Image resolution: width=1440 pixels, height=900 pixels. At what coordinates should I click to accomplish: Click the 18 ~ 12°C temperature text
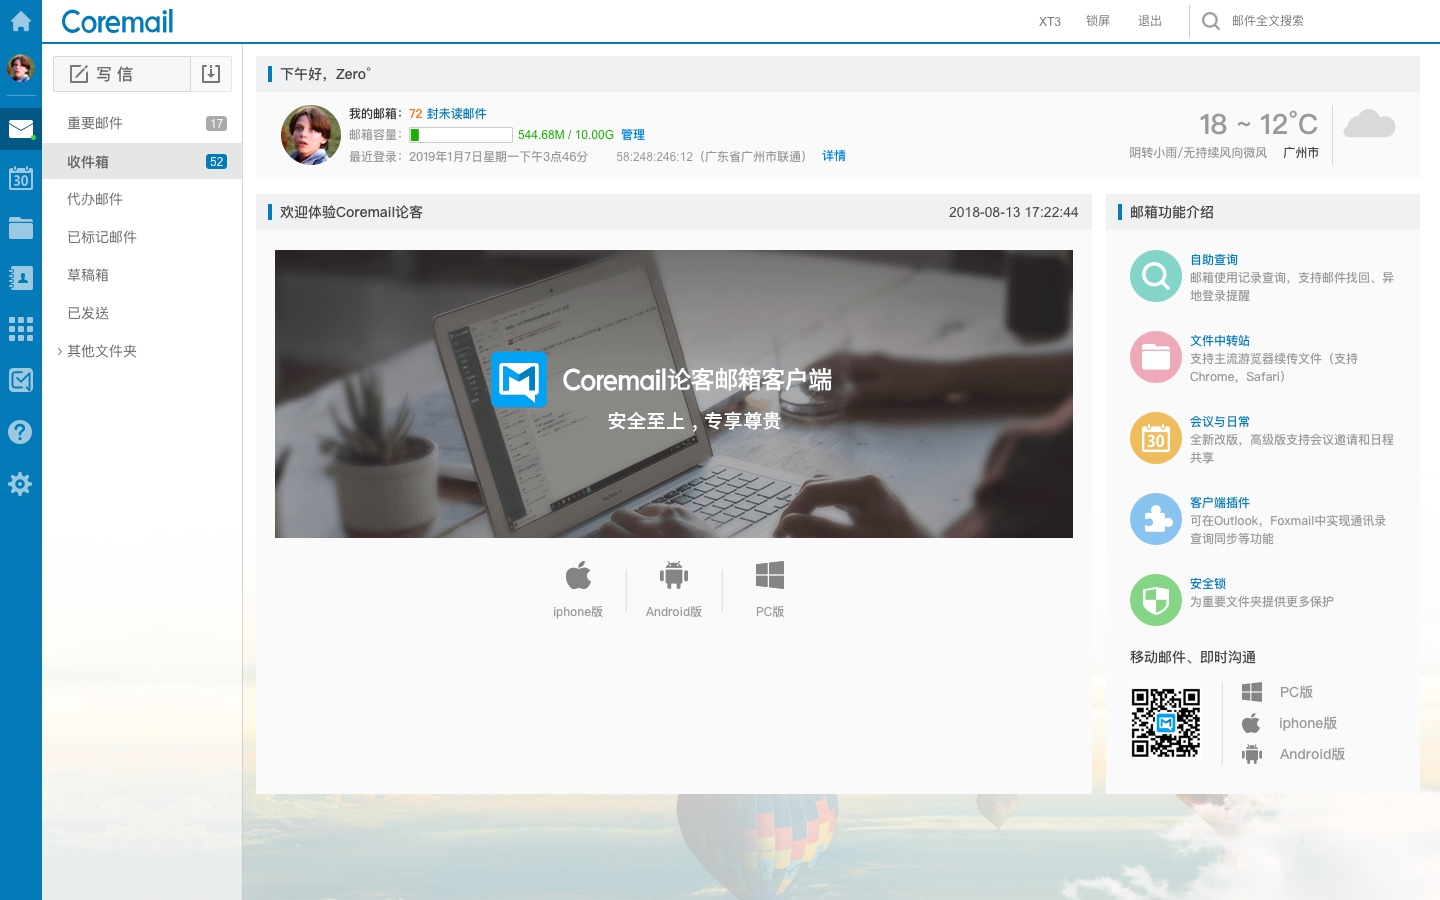(x=1259, y=124)
